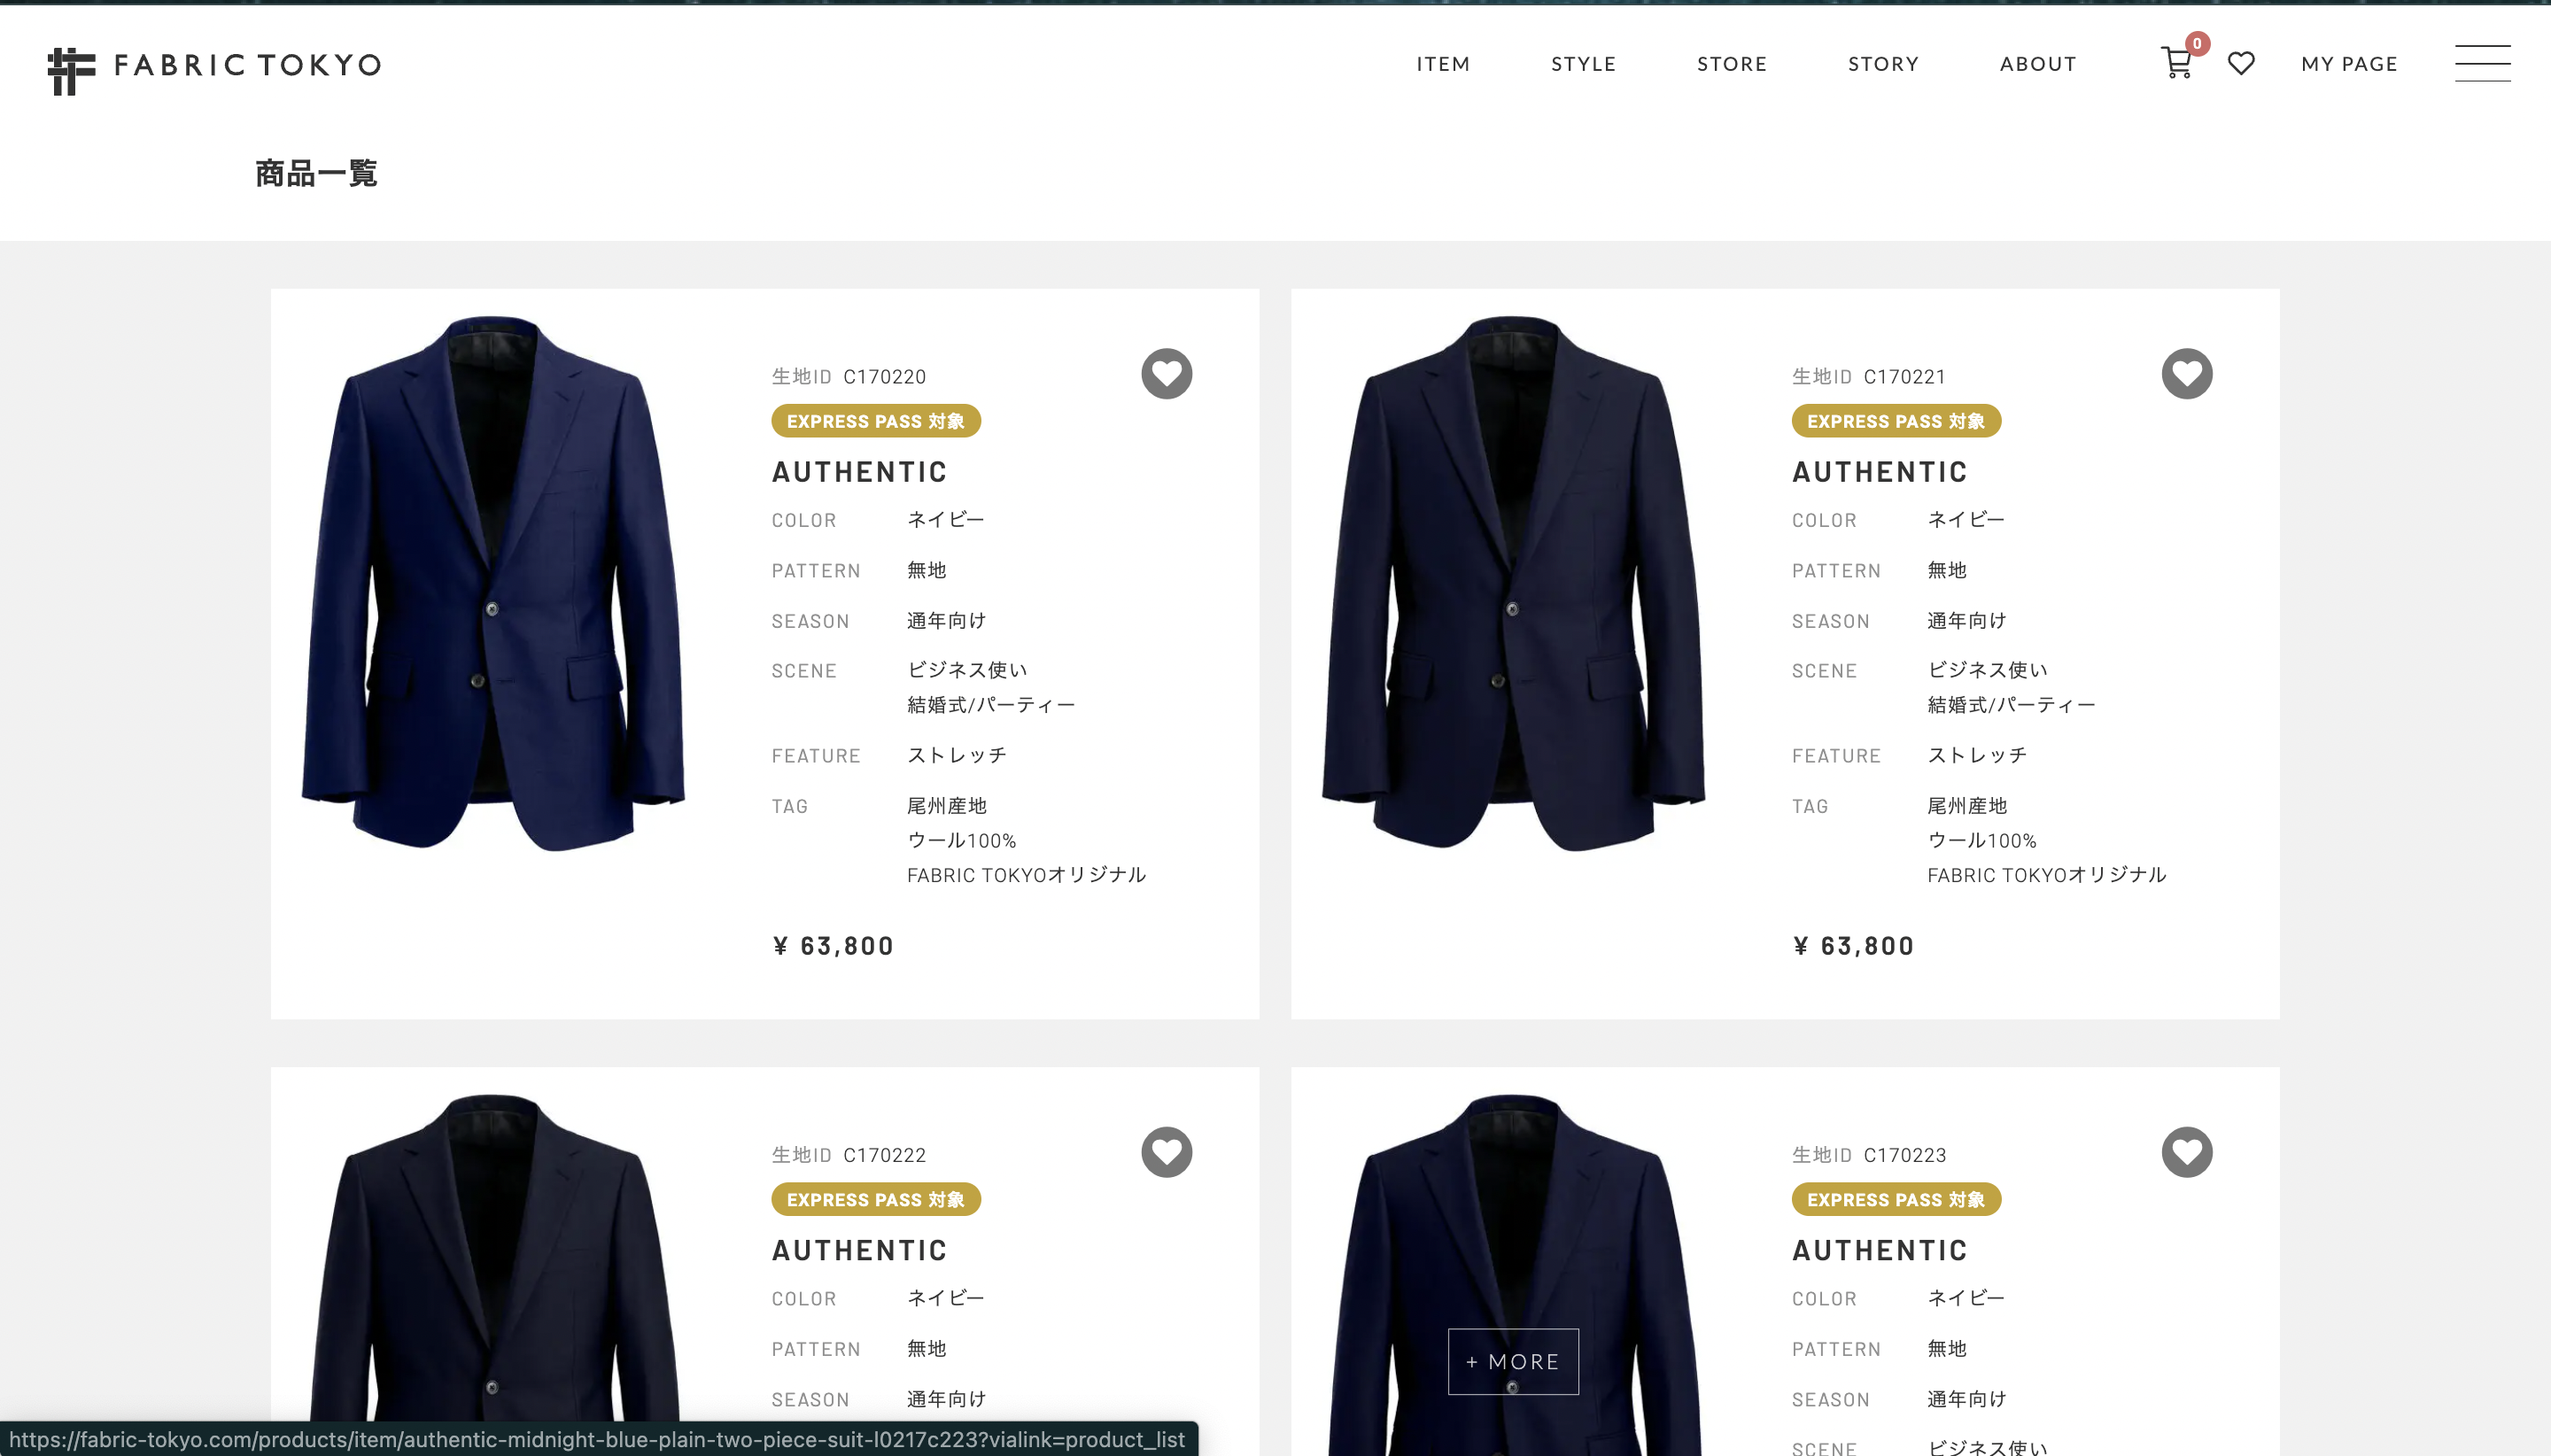Open the STORY menu
This screenshot has width=2551, height=1456.
1883,64
